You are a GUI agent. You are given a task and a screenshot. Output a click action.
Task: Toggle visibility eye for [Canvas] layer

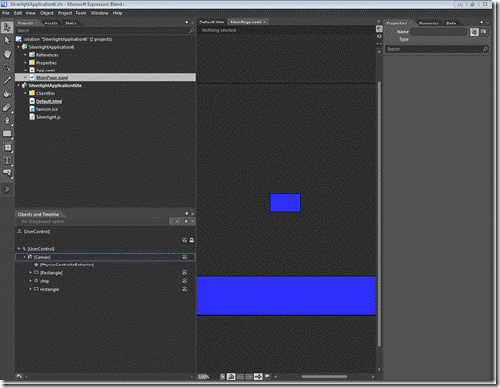click(x=184, y=257)
